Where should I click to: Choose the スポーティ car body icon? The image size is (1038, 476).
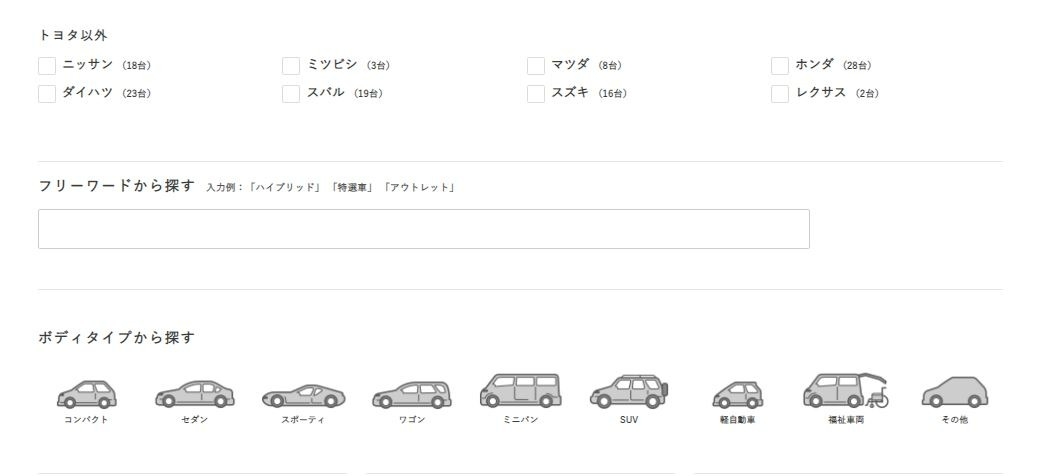tap(303, 396)
